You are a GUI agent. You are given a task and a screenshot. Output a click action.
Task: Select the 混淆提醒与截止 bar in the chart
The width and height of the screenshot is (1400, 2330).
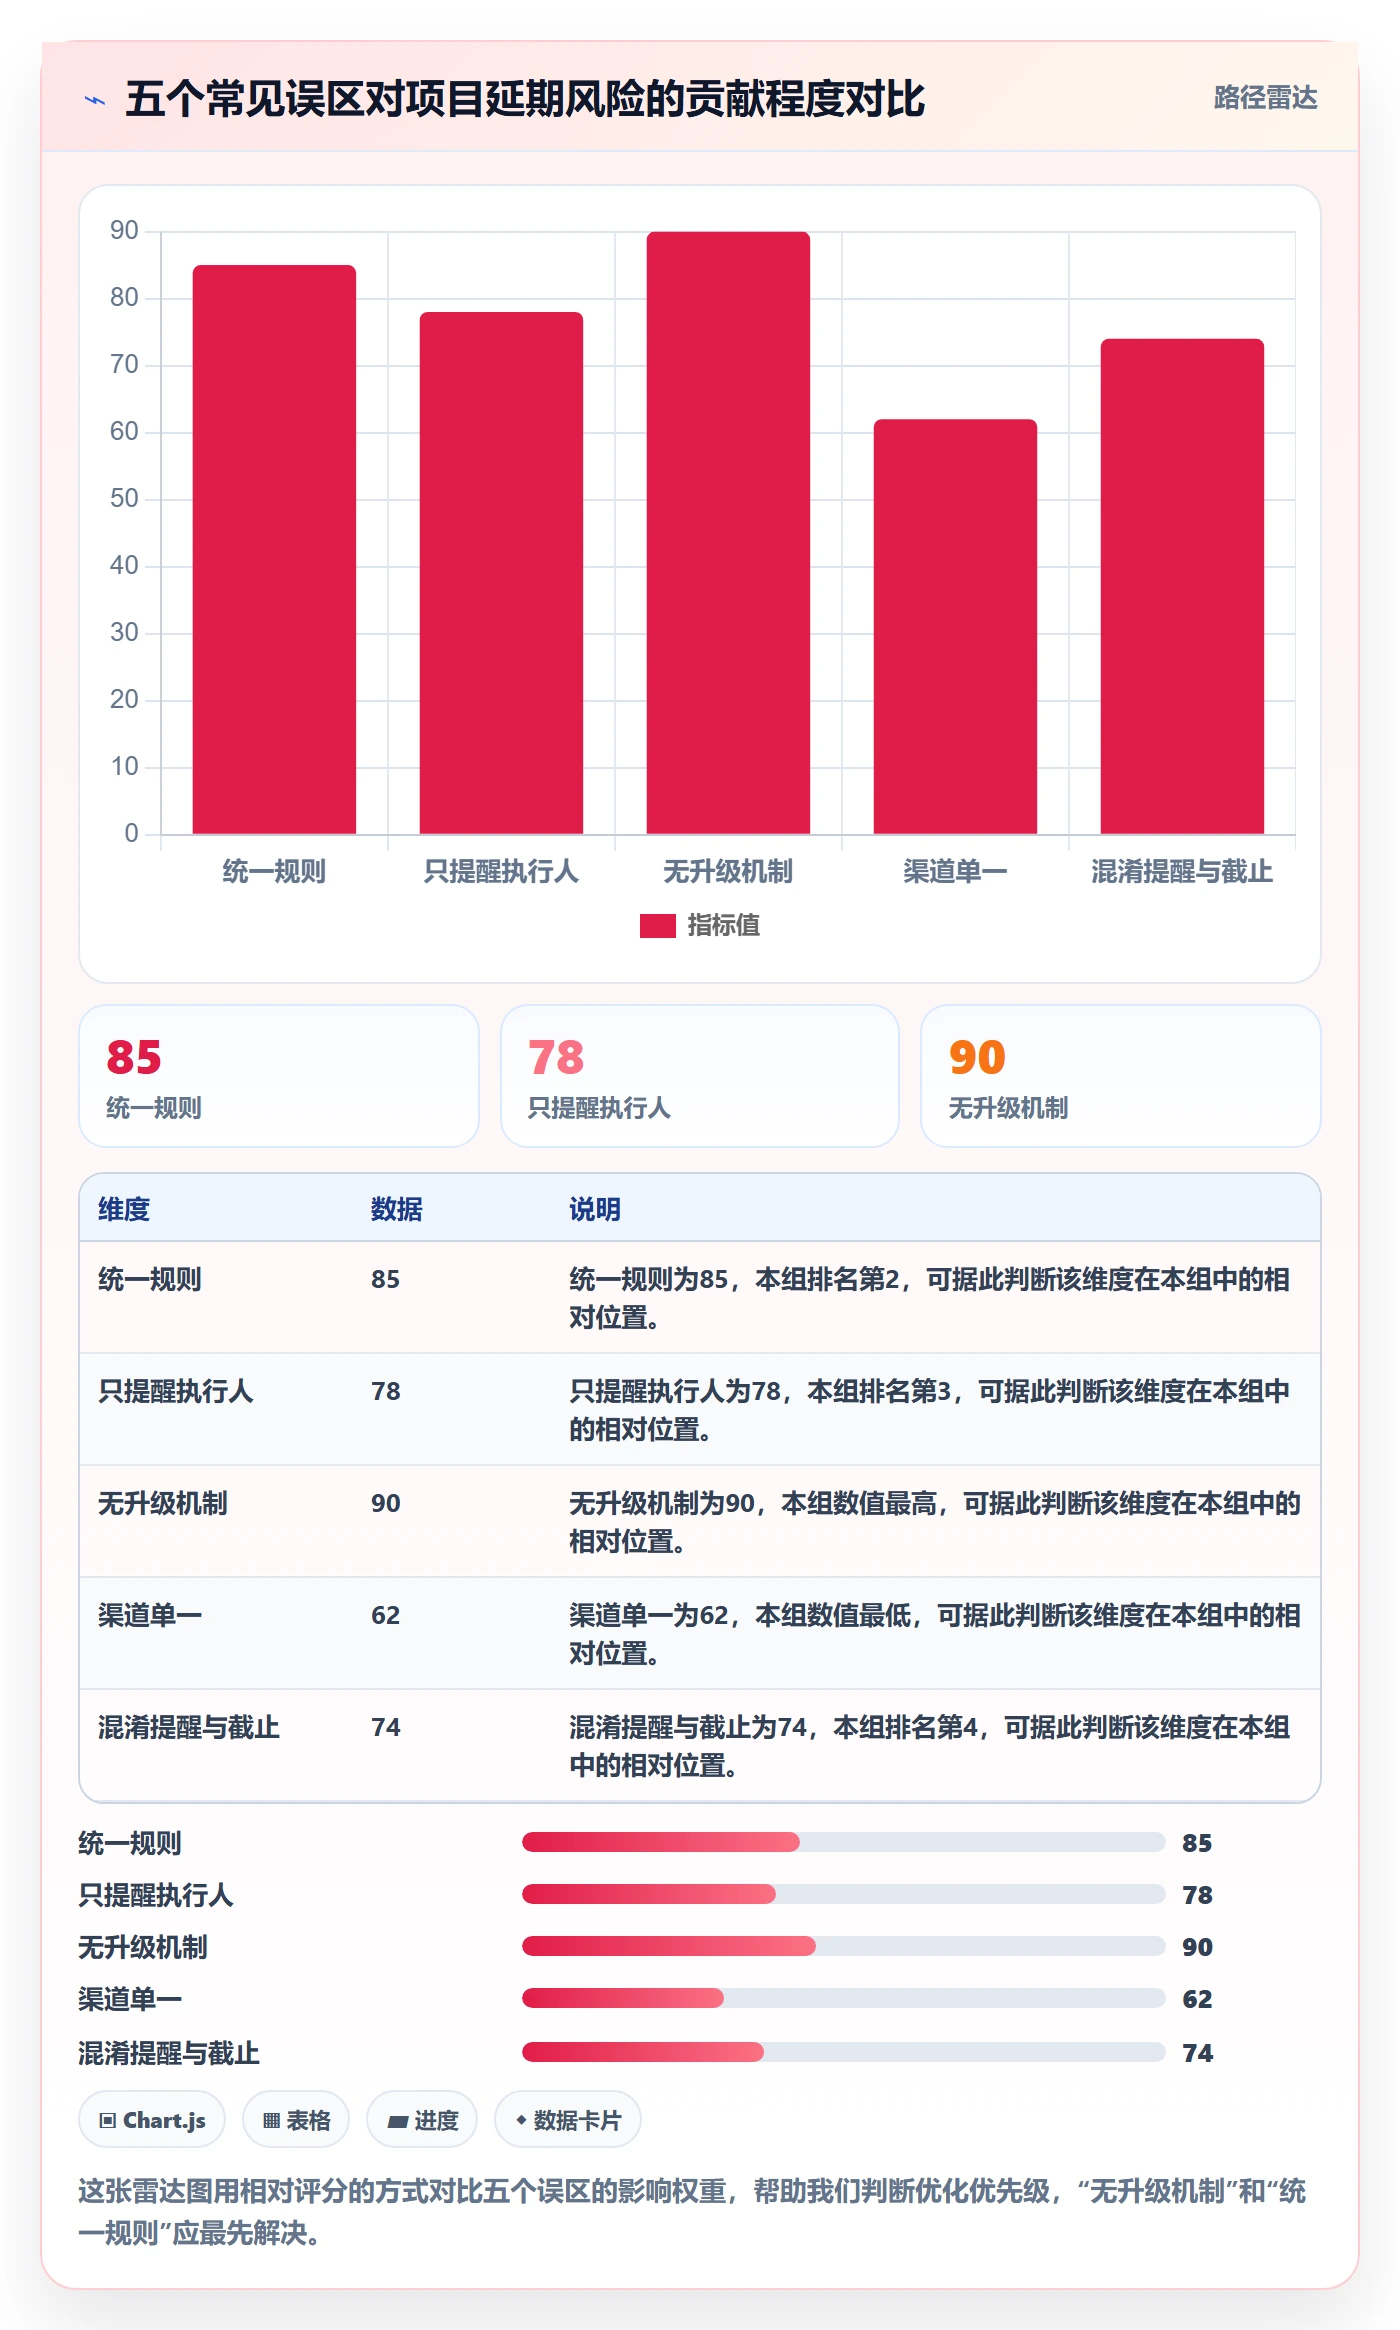[x=1182, y=586]
